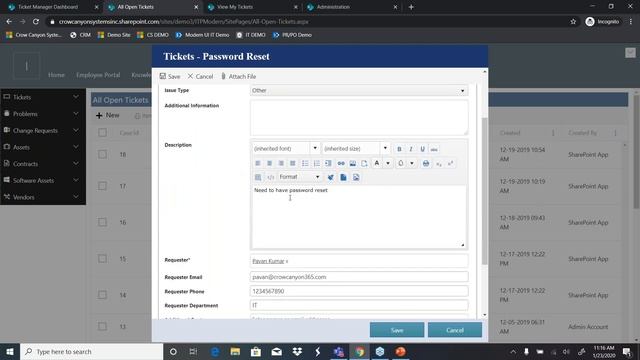The width and height of the screenshot is (640, 360).
Task: Click the Requester Email input field
Action: tap(359, 277)
